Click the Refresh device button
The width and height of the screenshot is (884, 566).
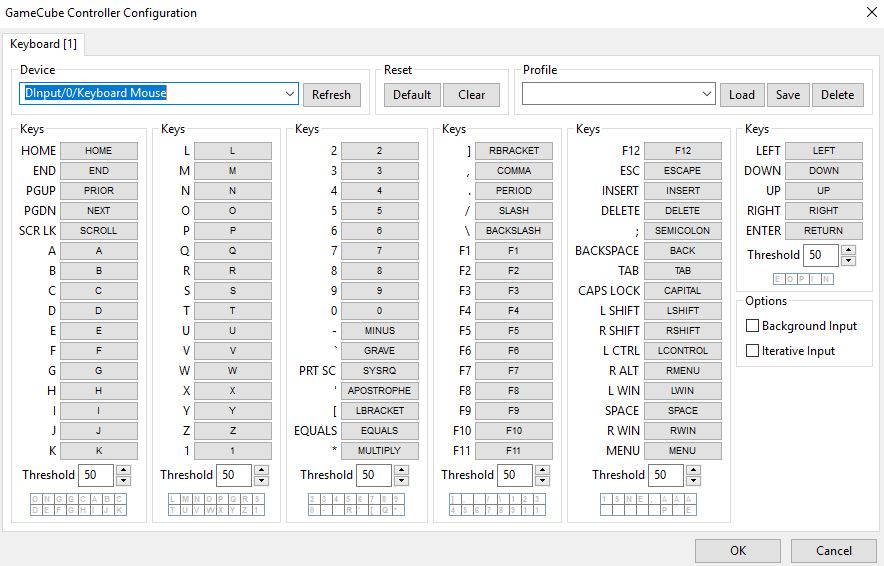pyautogui.click(x=332, y=95)
